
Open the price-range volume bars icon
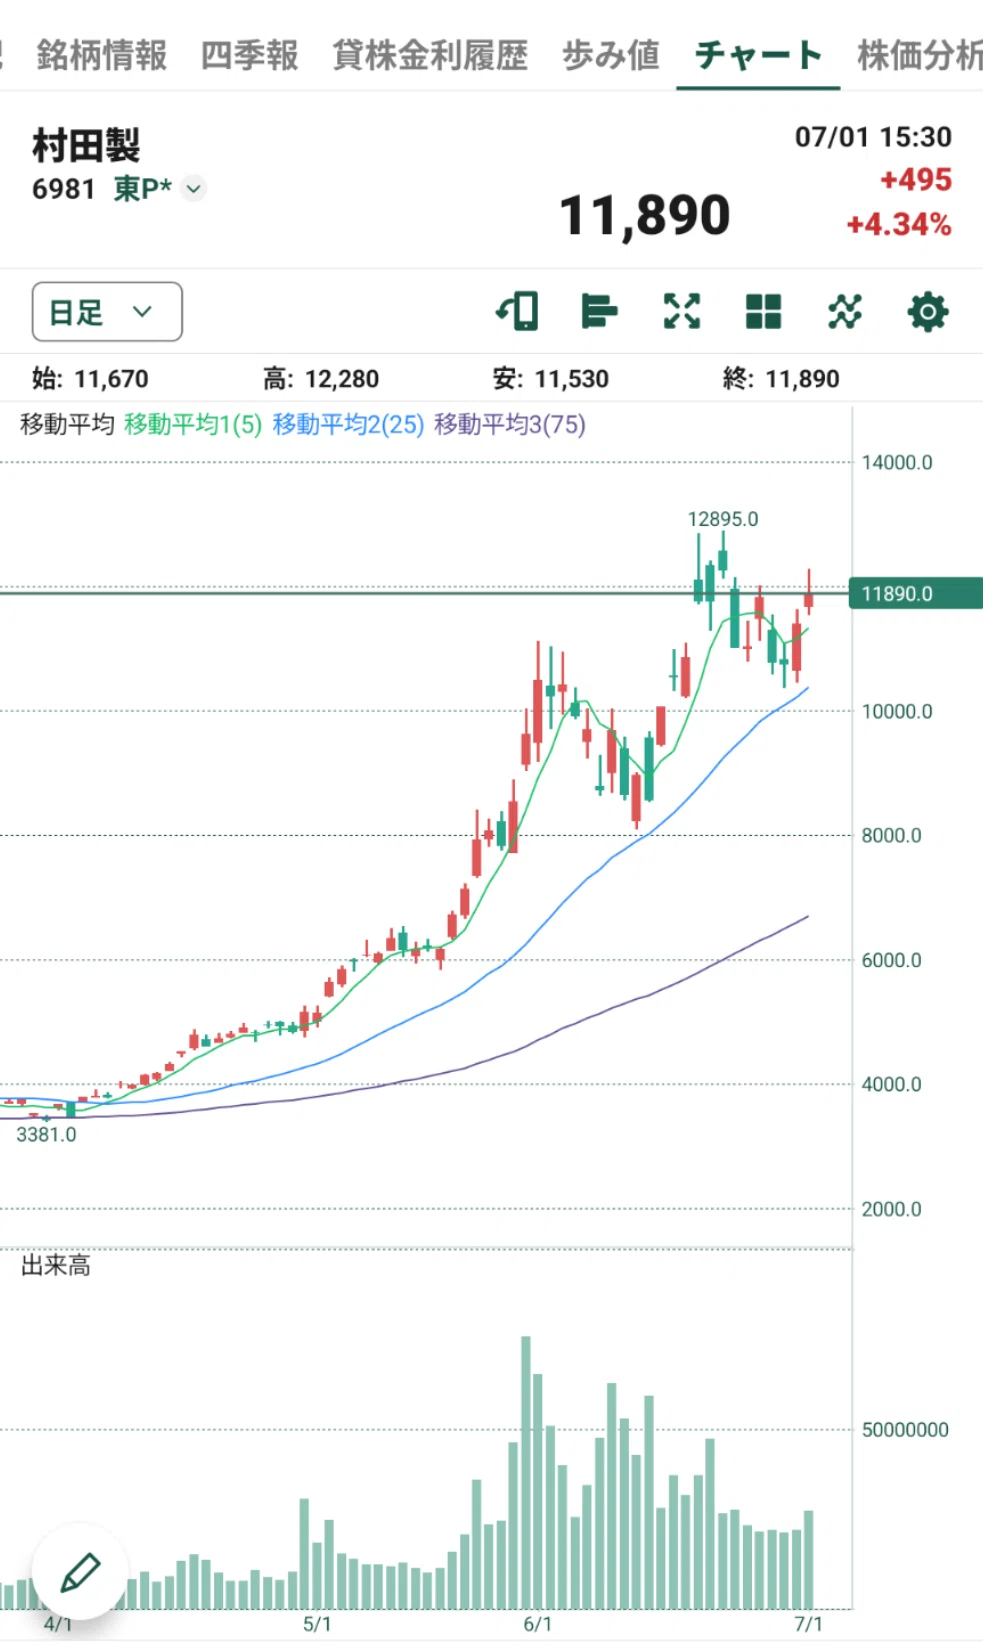[599, 311]
